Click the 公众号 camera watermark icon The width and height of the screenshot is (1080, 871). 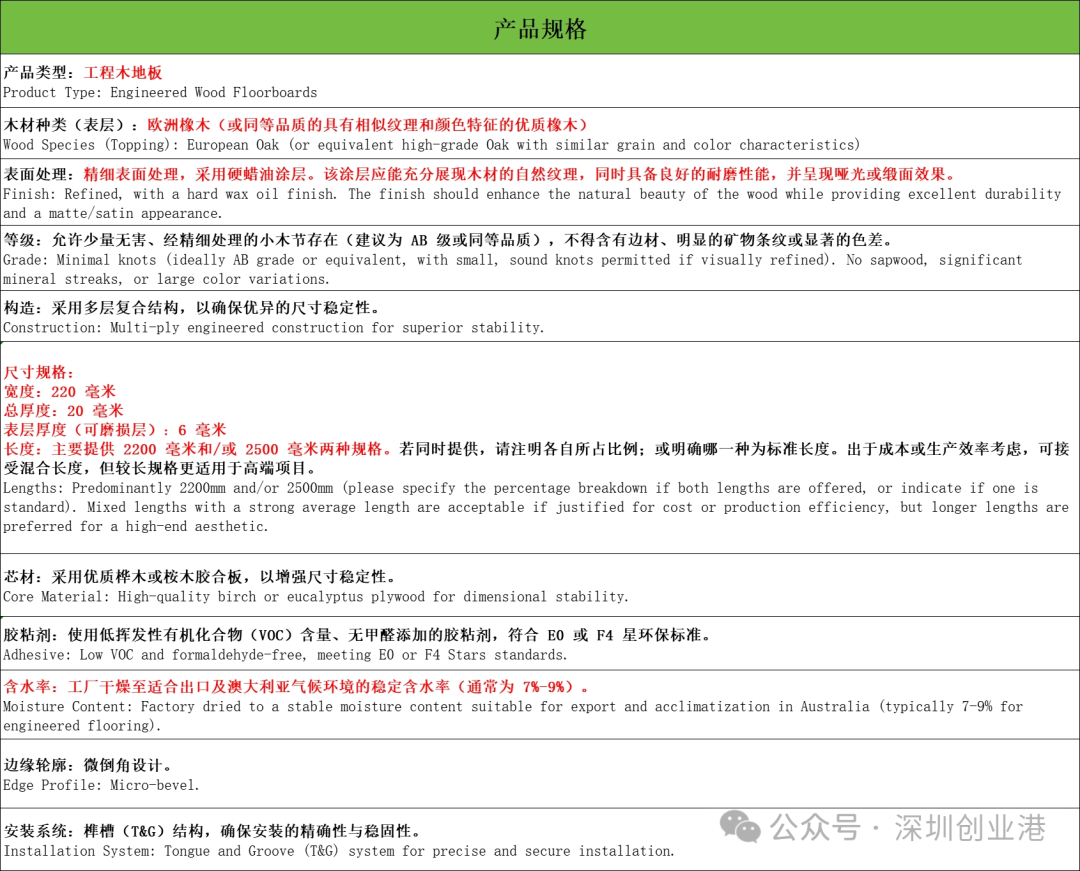click(739, 828)
